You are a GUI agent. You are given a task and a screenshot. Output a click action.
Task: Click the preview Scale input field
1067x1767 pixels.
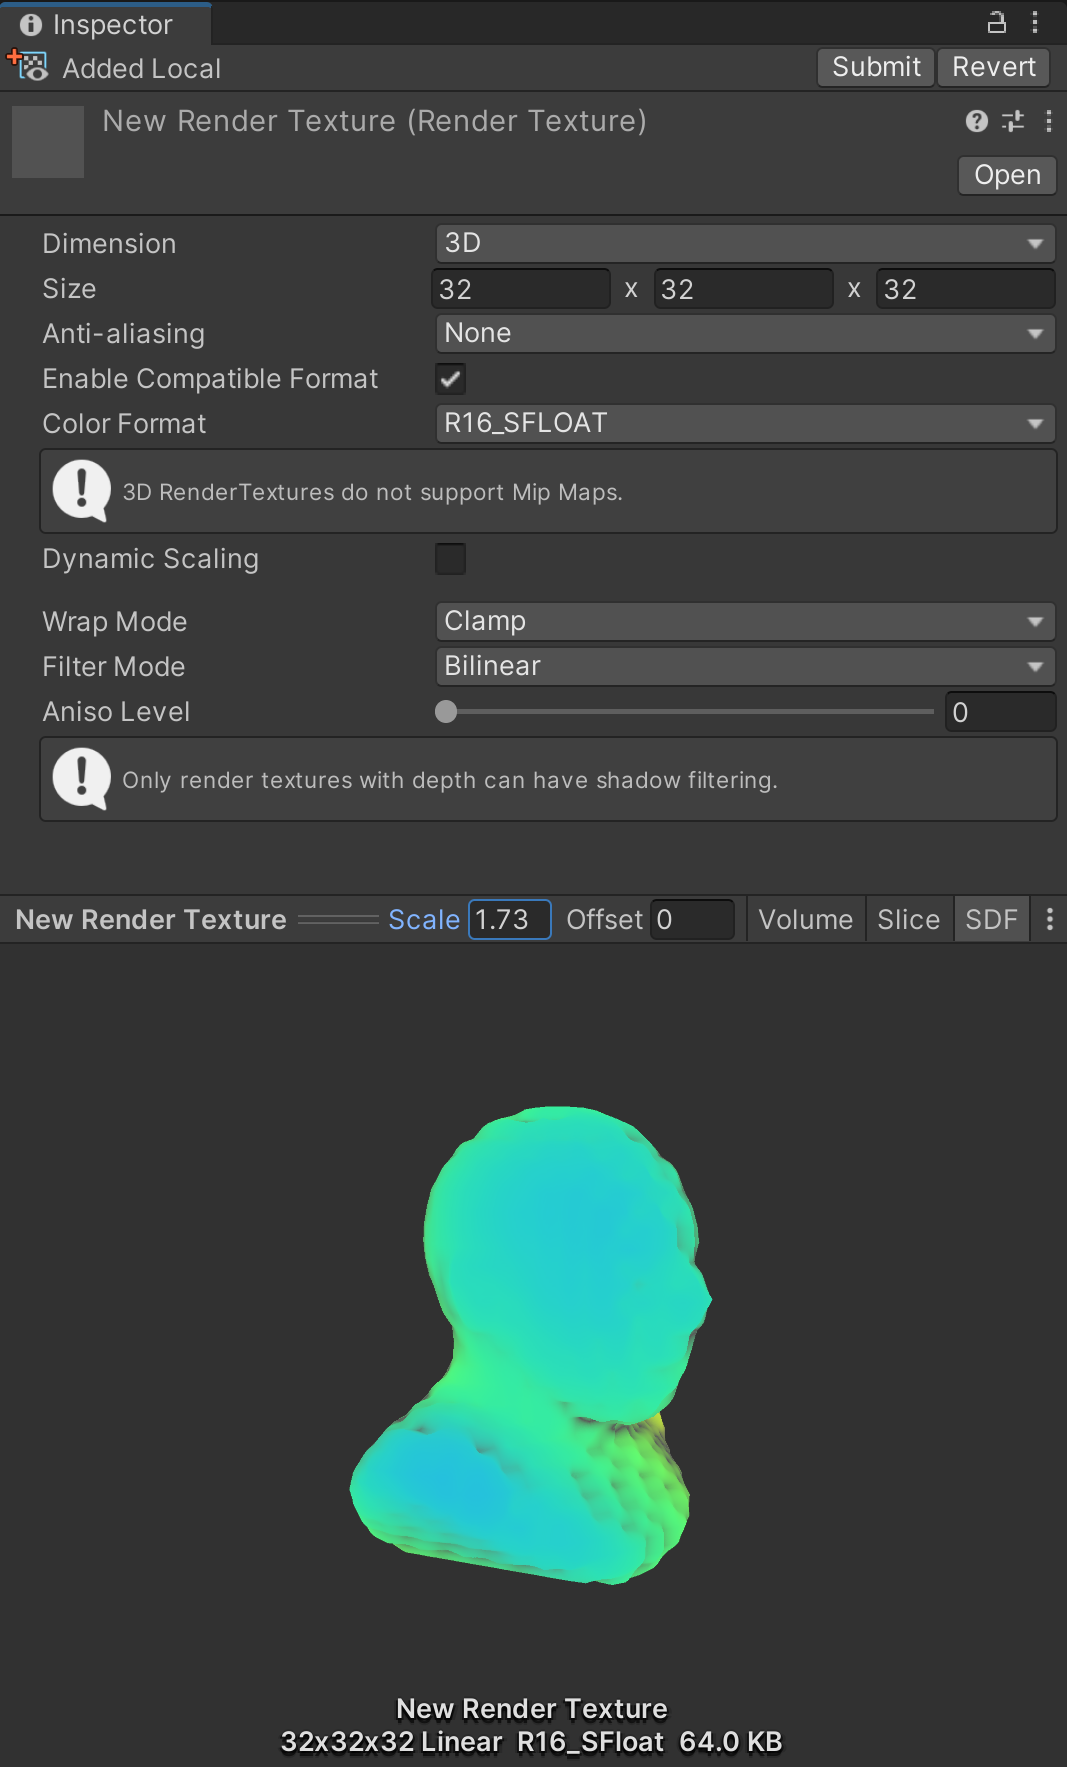[509, 919]
